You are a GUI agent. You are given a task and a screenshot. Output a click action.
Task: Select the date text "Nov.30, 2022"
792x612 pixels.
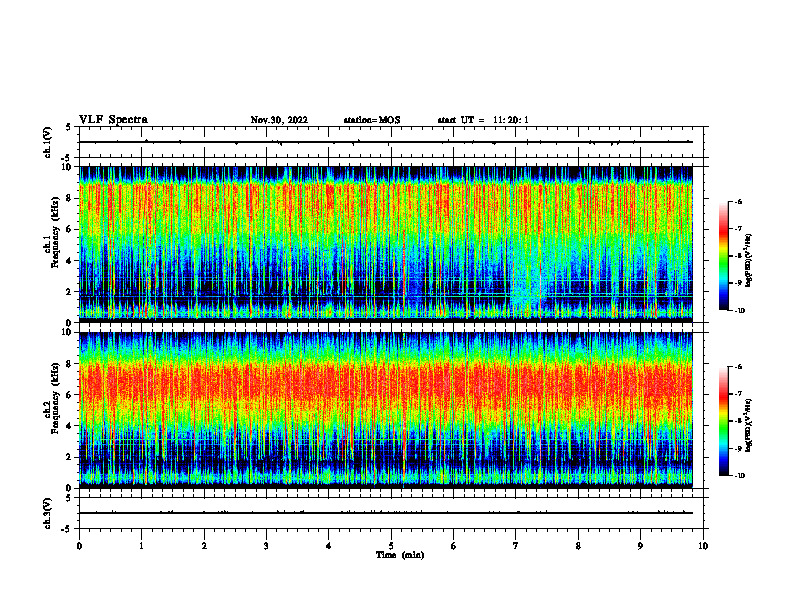(x=279, y=120)
